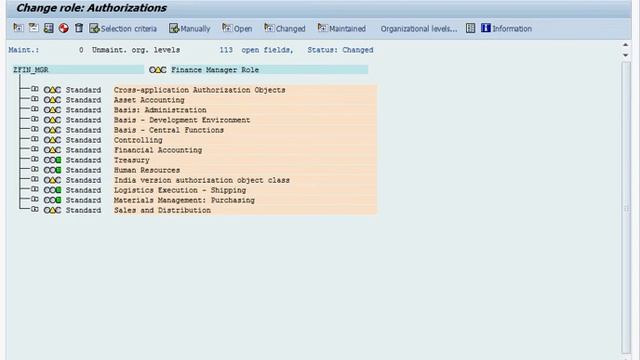Viewport: 640px width, 360px height.
Task: Select the Treasury row text
Action: pos(131,160)
